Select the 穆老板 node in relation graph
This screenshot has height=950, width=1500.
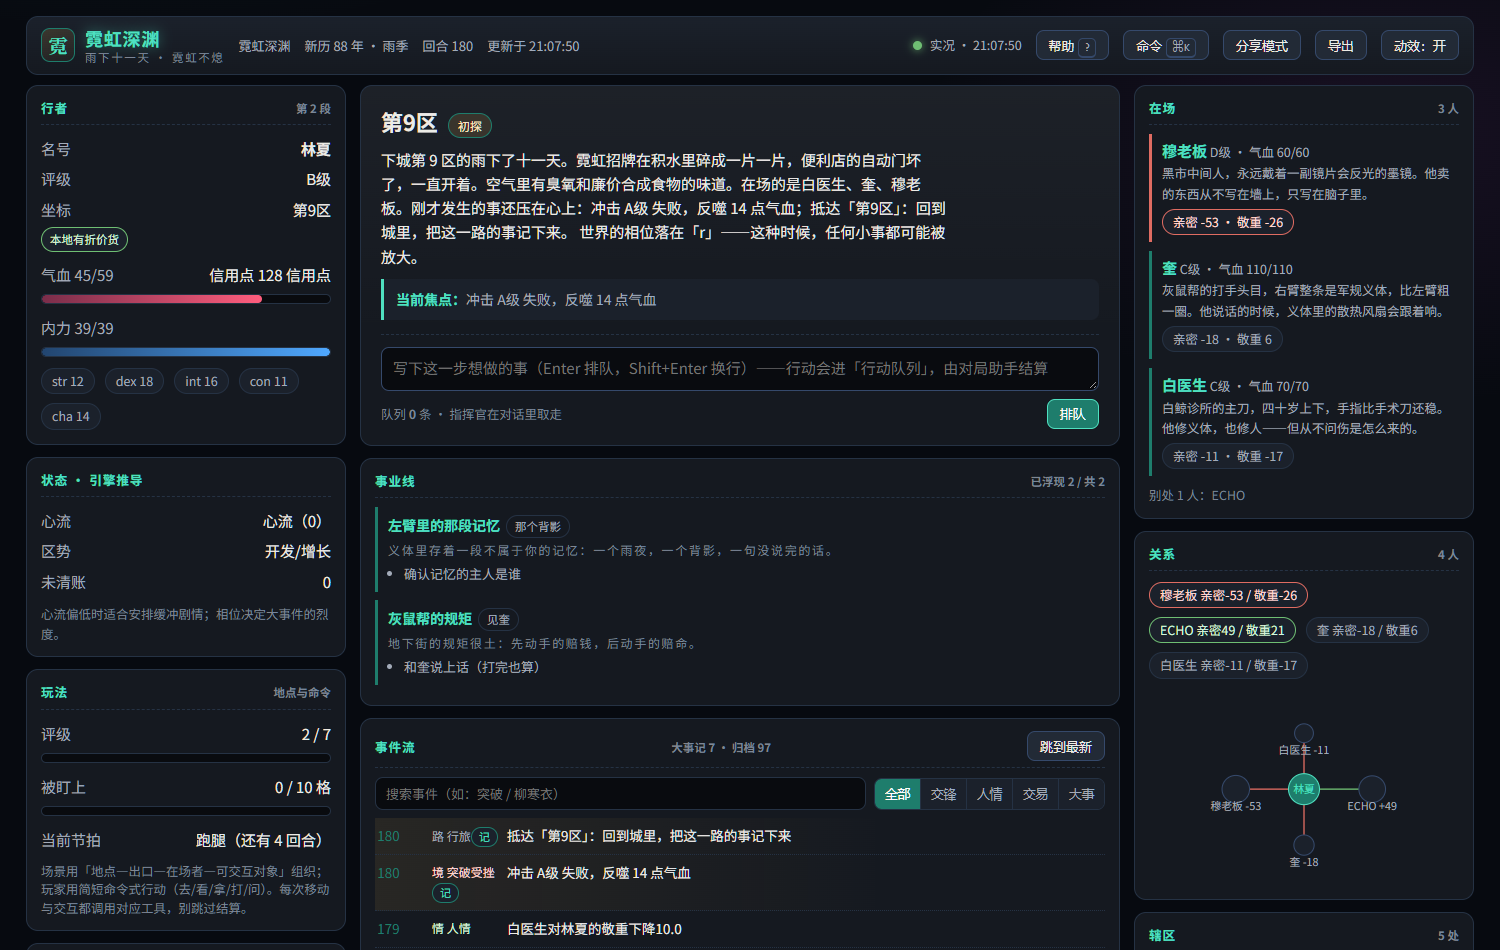[1236, 789]
